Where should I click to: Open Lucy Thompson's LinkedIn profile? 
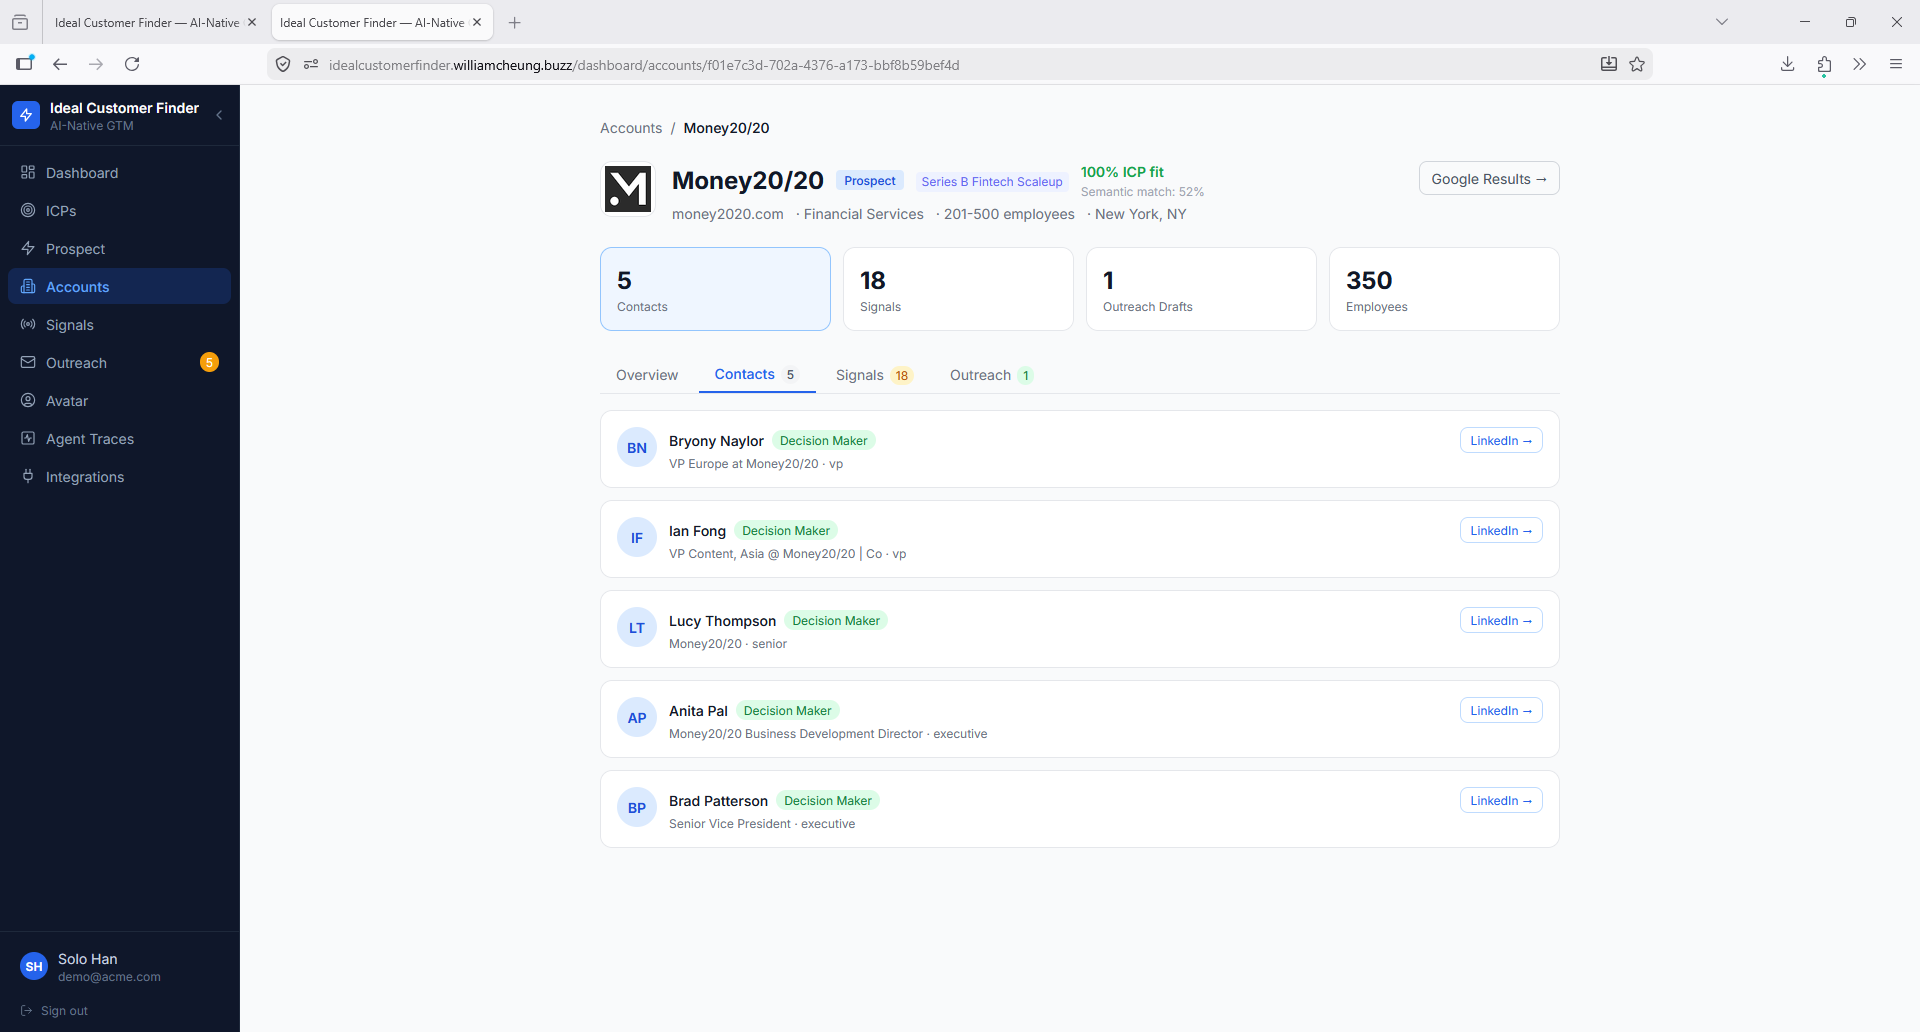1501,621
